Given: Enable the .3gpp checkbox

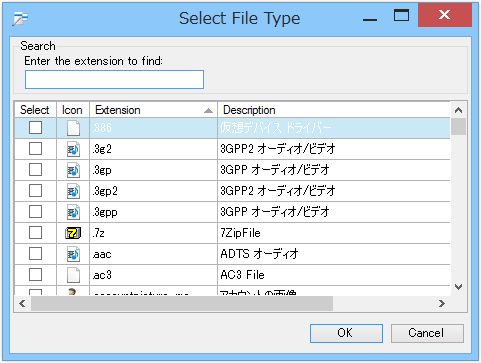Looking at the screenshot, I should [35, 212].
